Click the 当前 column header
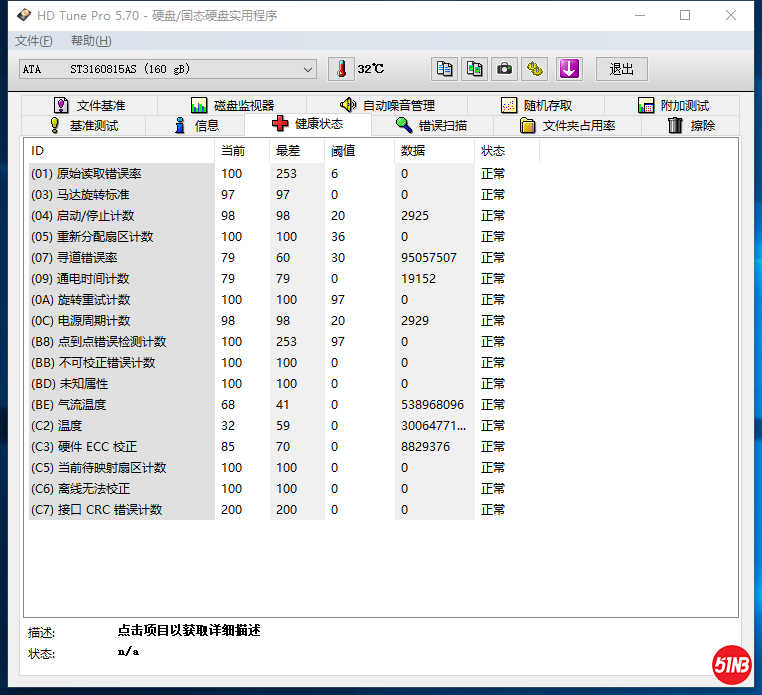This screenshot has width=762, height=695. pos(232,151)
